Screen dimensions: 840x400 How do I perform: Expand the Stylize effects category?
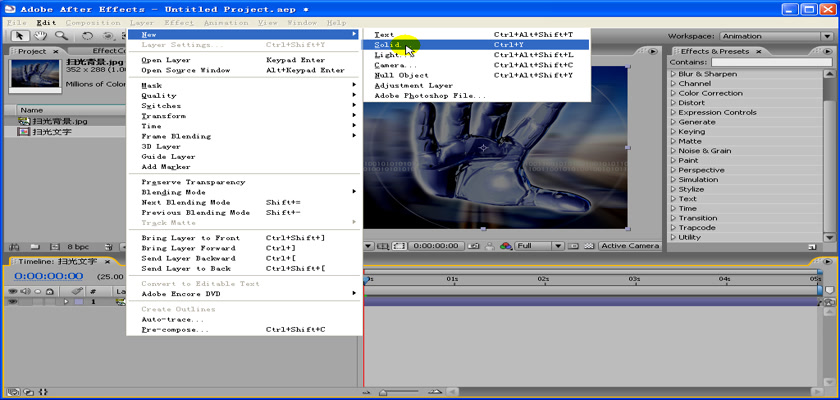point(674,189)
